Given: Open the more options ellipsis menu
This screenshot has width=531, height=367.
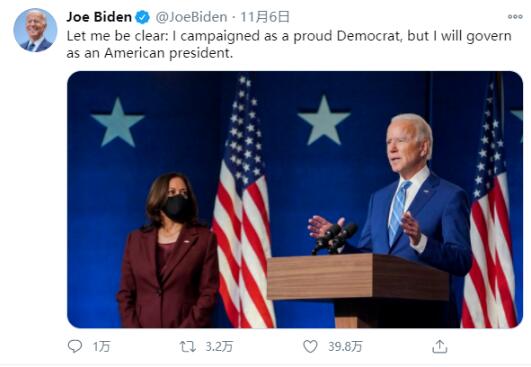Looking at the screenshot, I should point(515,17).
